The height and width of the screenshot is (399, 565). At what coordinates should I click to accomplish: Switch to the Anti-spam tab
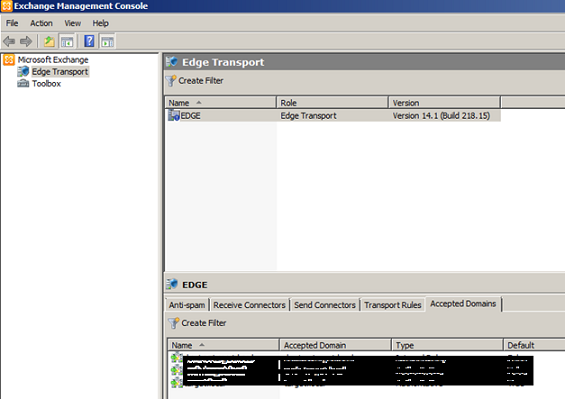click(x=187, y=305)
